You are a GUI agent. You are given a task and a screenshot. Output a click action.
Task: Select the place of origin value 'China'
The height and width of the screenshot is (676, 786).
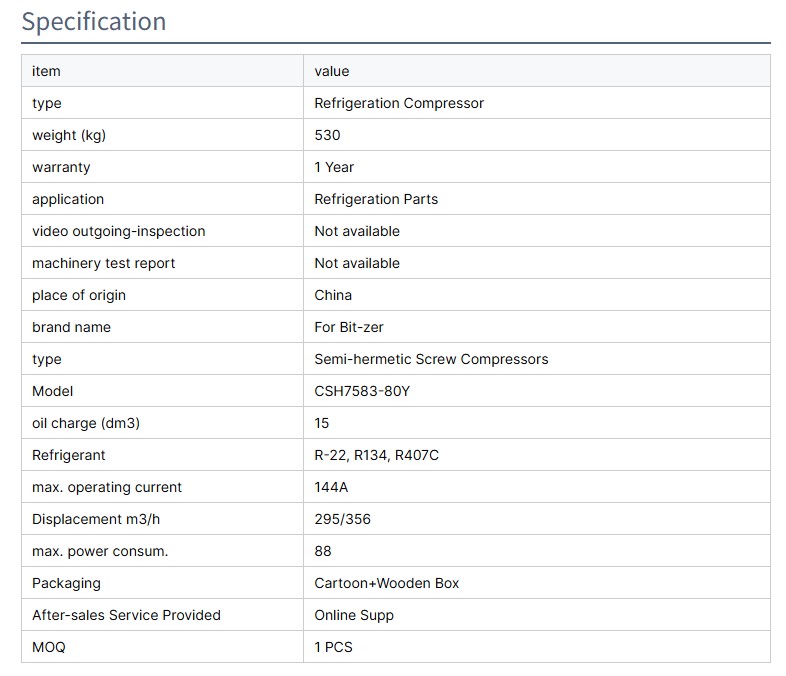(333, 295)
